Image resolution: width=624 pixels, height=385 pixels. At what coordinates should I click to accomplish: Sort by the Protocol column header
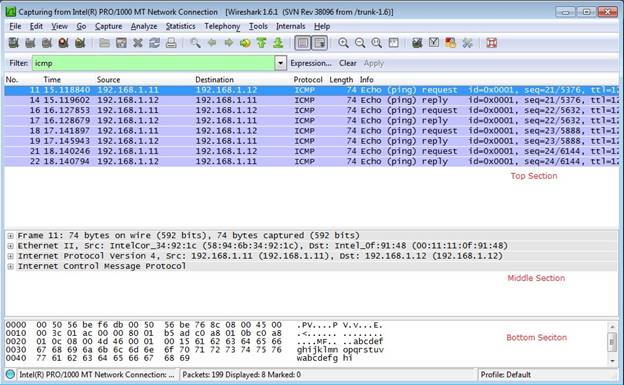pos(308,80)
